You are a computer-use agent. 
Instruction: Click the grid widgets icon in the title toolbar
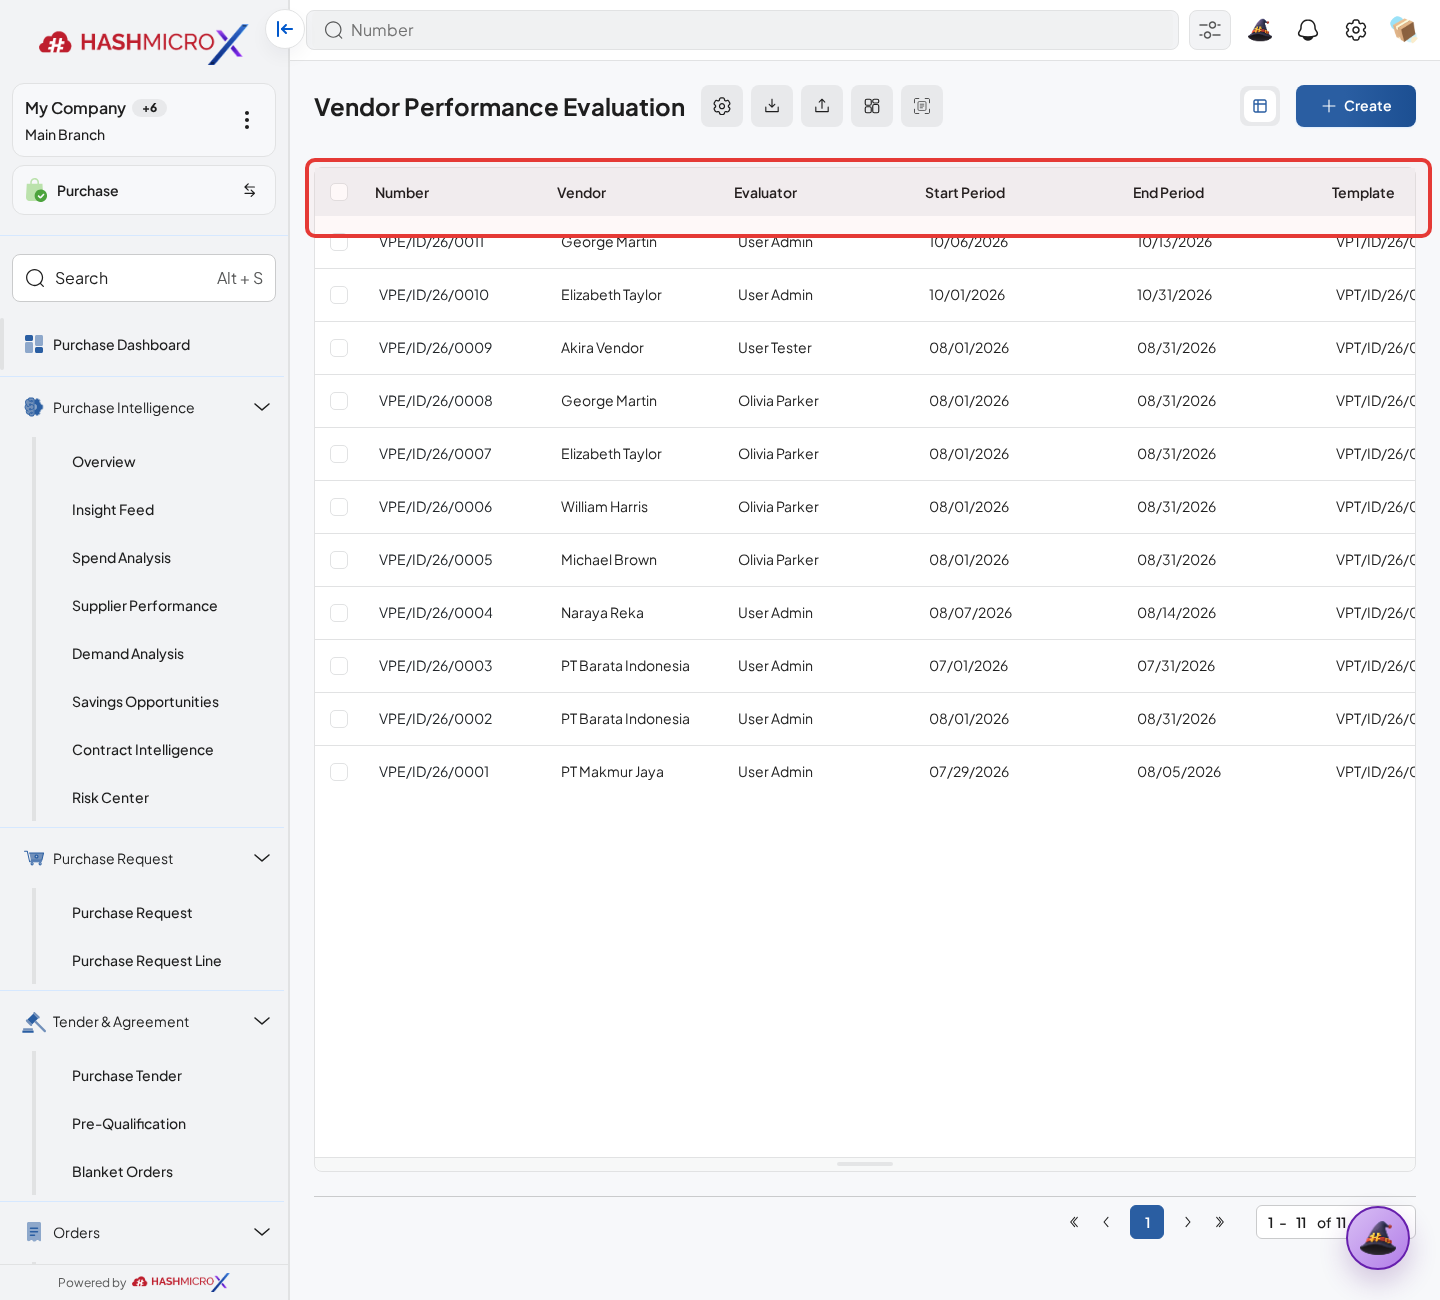tap(872, 106)
